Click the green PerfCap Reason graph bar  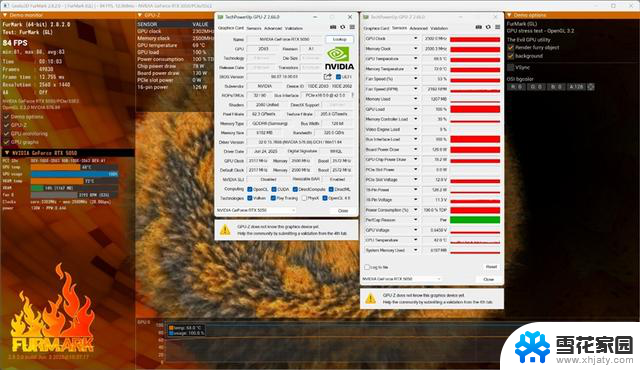coord(475,220)
